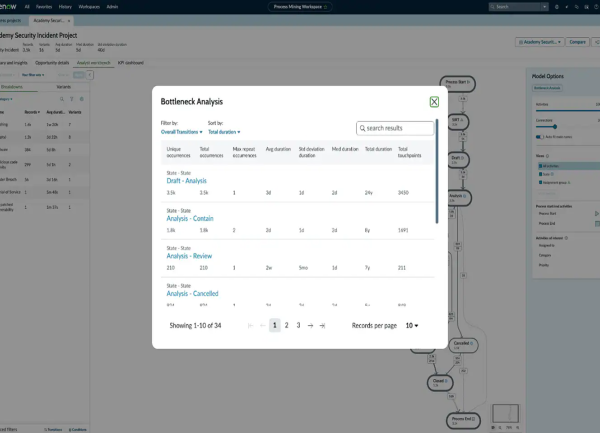The height and width of the screenshot is (433, 600).
Task: Switch to the Opportunity details tab
Action: [x=52, y=63]
